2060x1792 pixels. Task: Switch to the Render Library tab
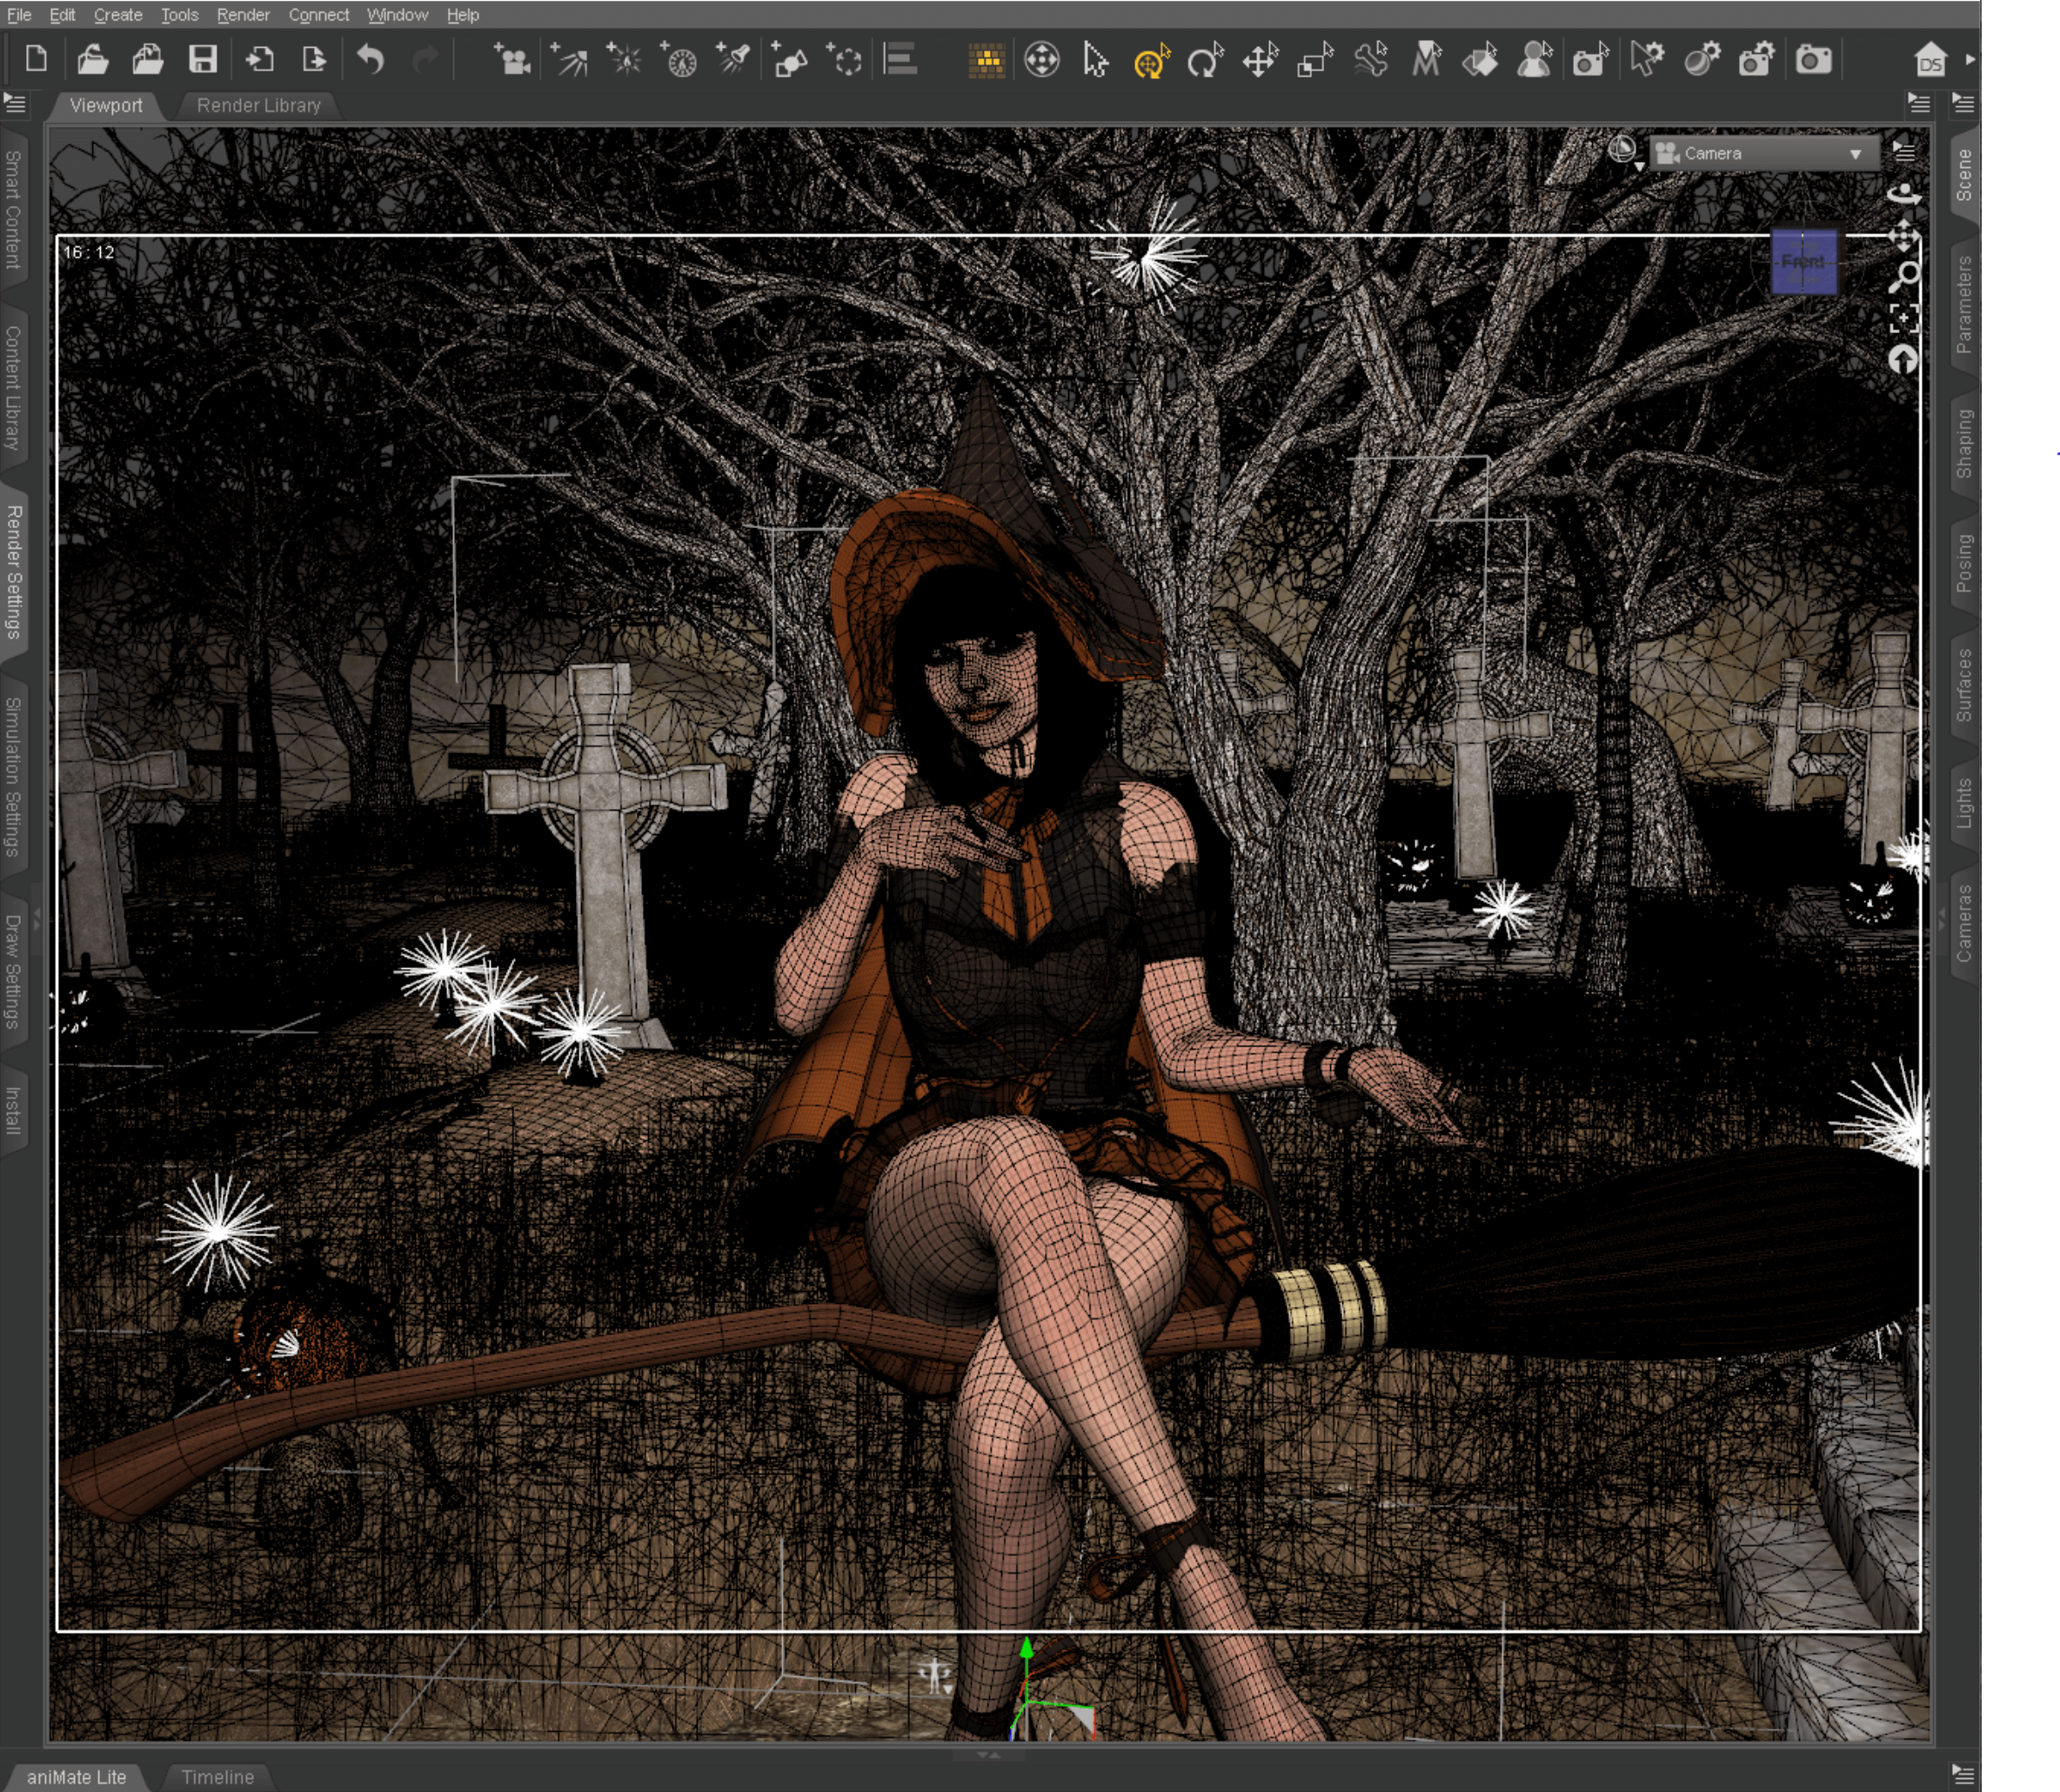click(x=258, y=105)
